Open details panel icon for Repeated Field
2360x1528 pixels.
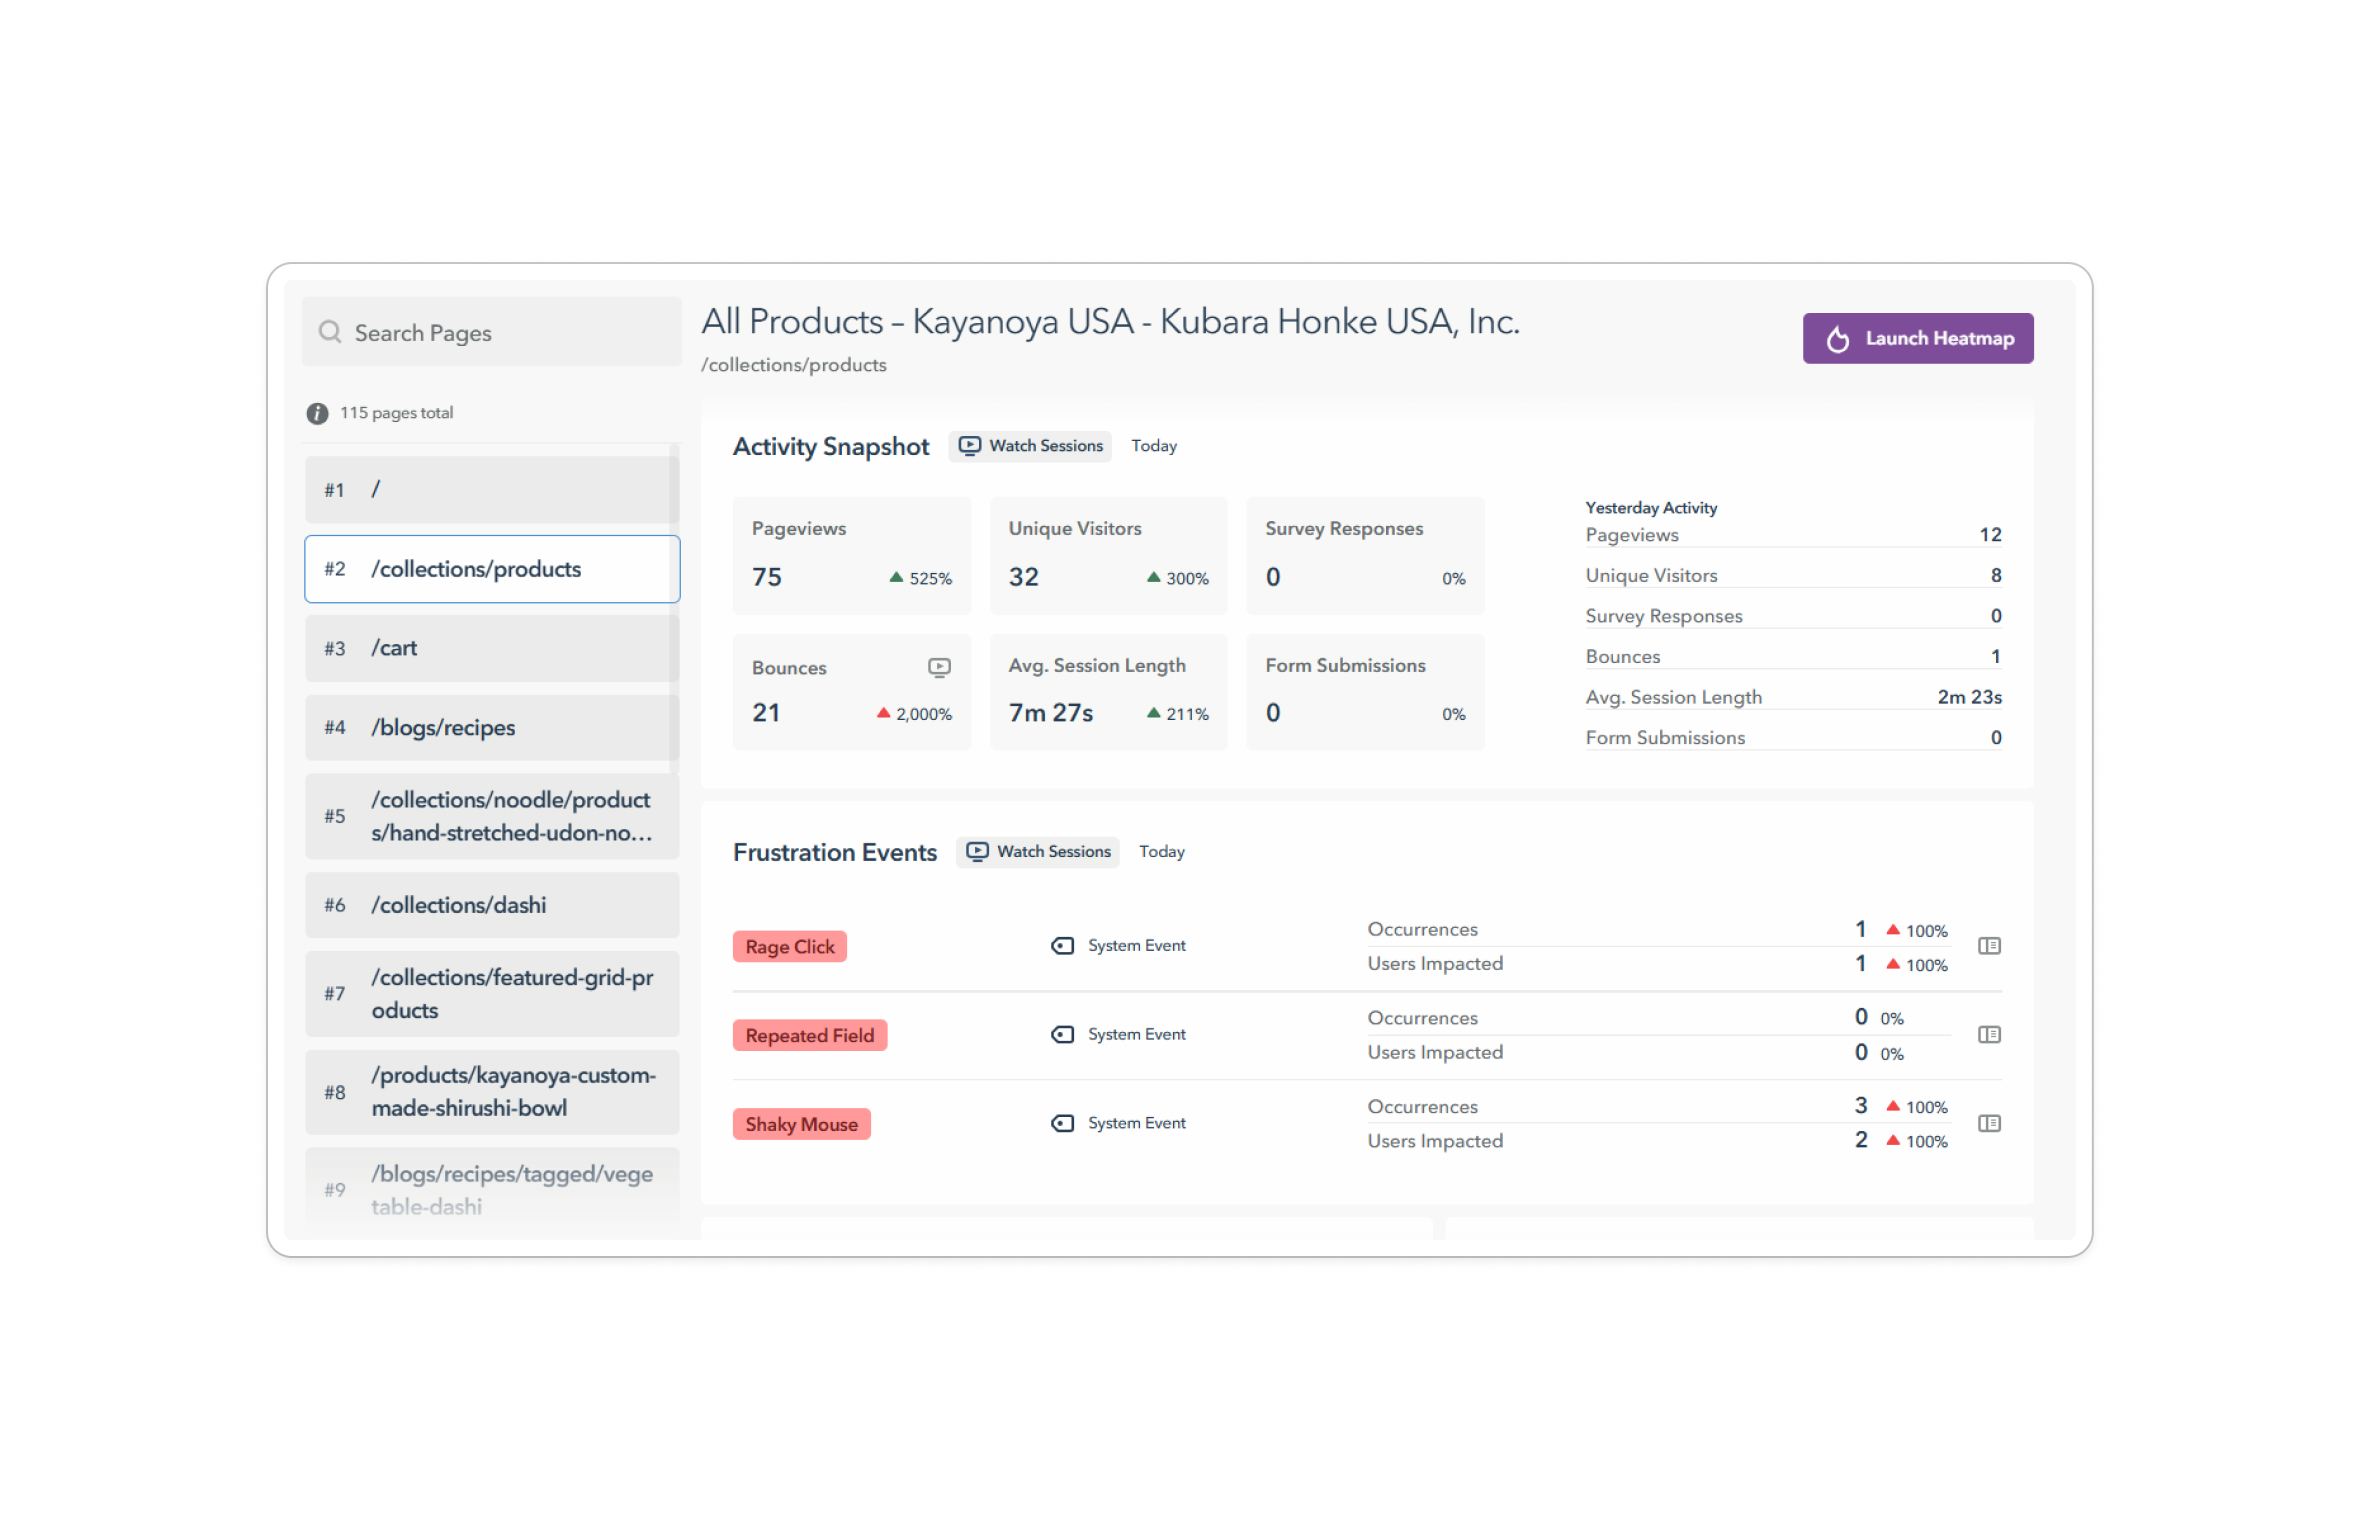[x=1989, y=1035]
